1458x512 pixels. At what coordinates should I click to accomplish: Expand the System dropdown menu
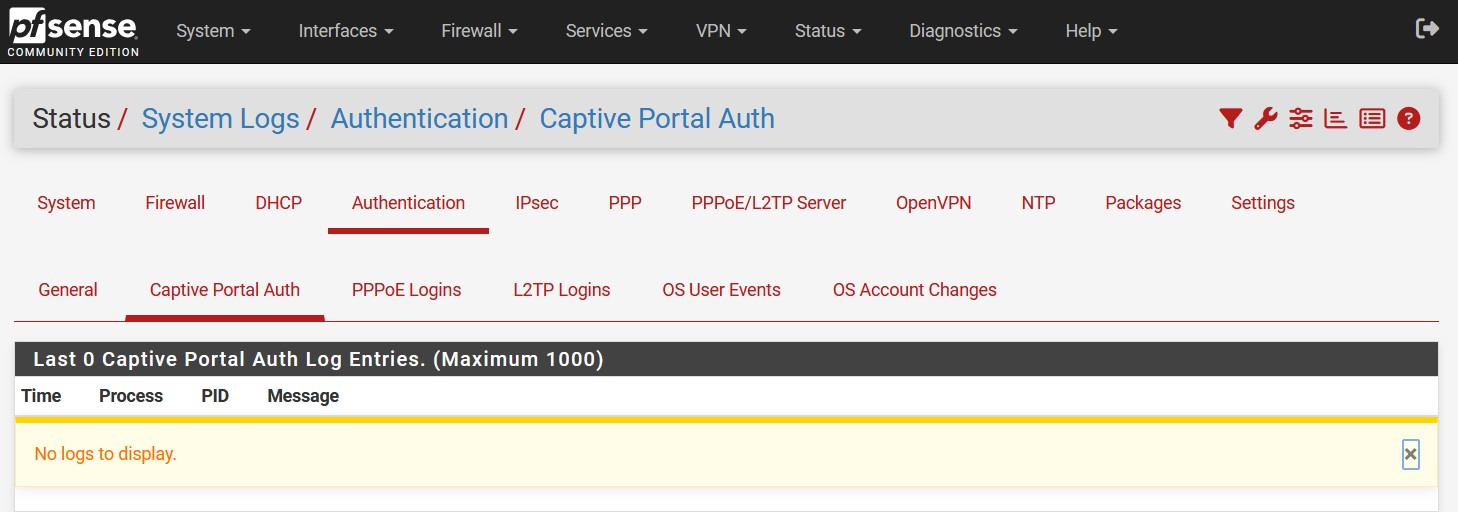coord(213,31)
